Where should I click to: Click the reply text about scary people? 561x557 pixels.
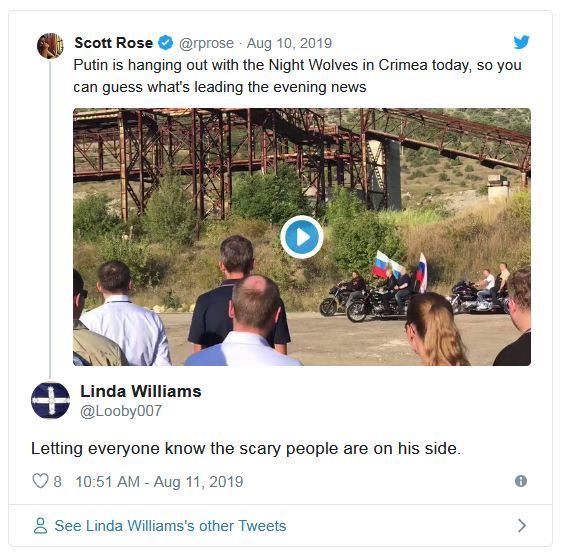pyautogui.click(x=246, y=449)
